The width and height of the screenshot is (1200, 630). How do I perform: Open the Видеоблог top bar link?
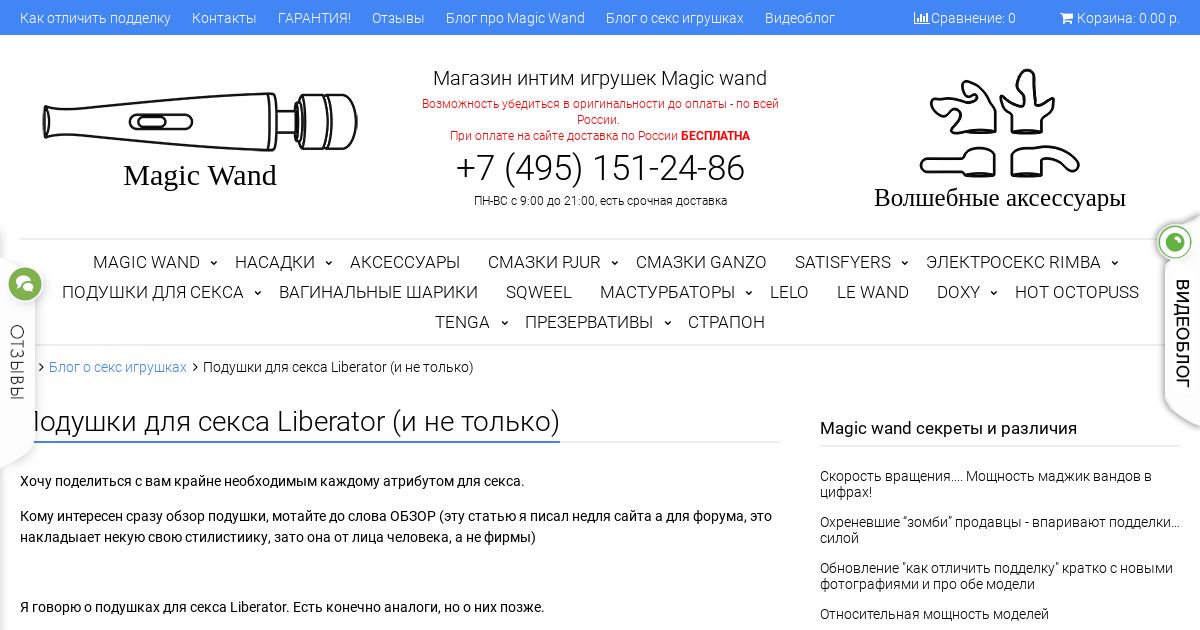[800, 18]
